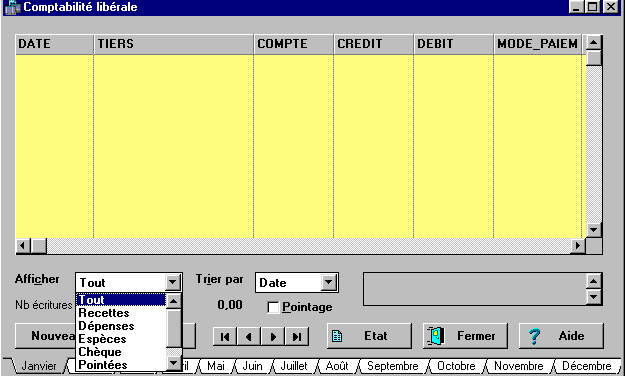Click the CREDIT column header

point(373,44)
